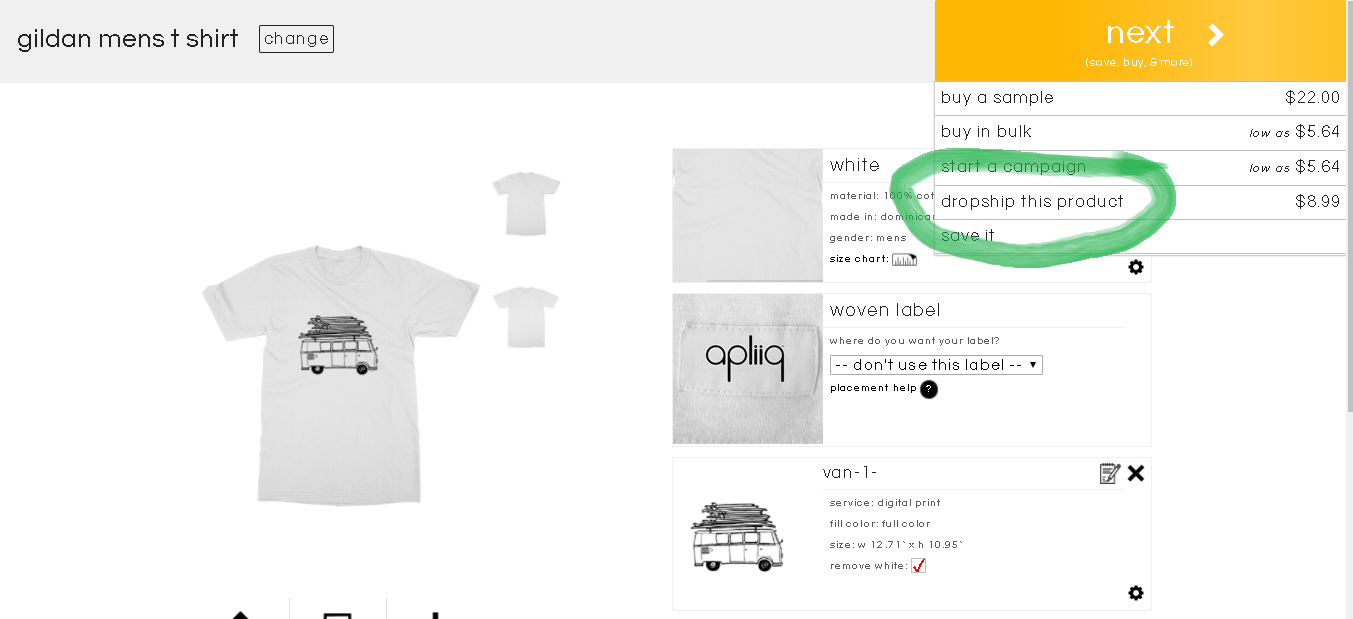Select the lower t-shirt view thumbnail

[x=526, y=318]
